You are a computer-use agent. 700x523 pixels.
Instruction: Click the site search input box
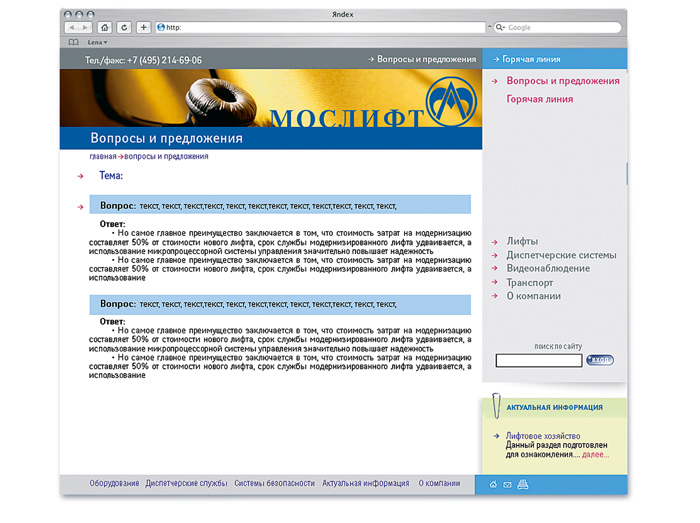click(x=539, y=360)
